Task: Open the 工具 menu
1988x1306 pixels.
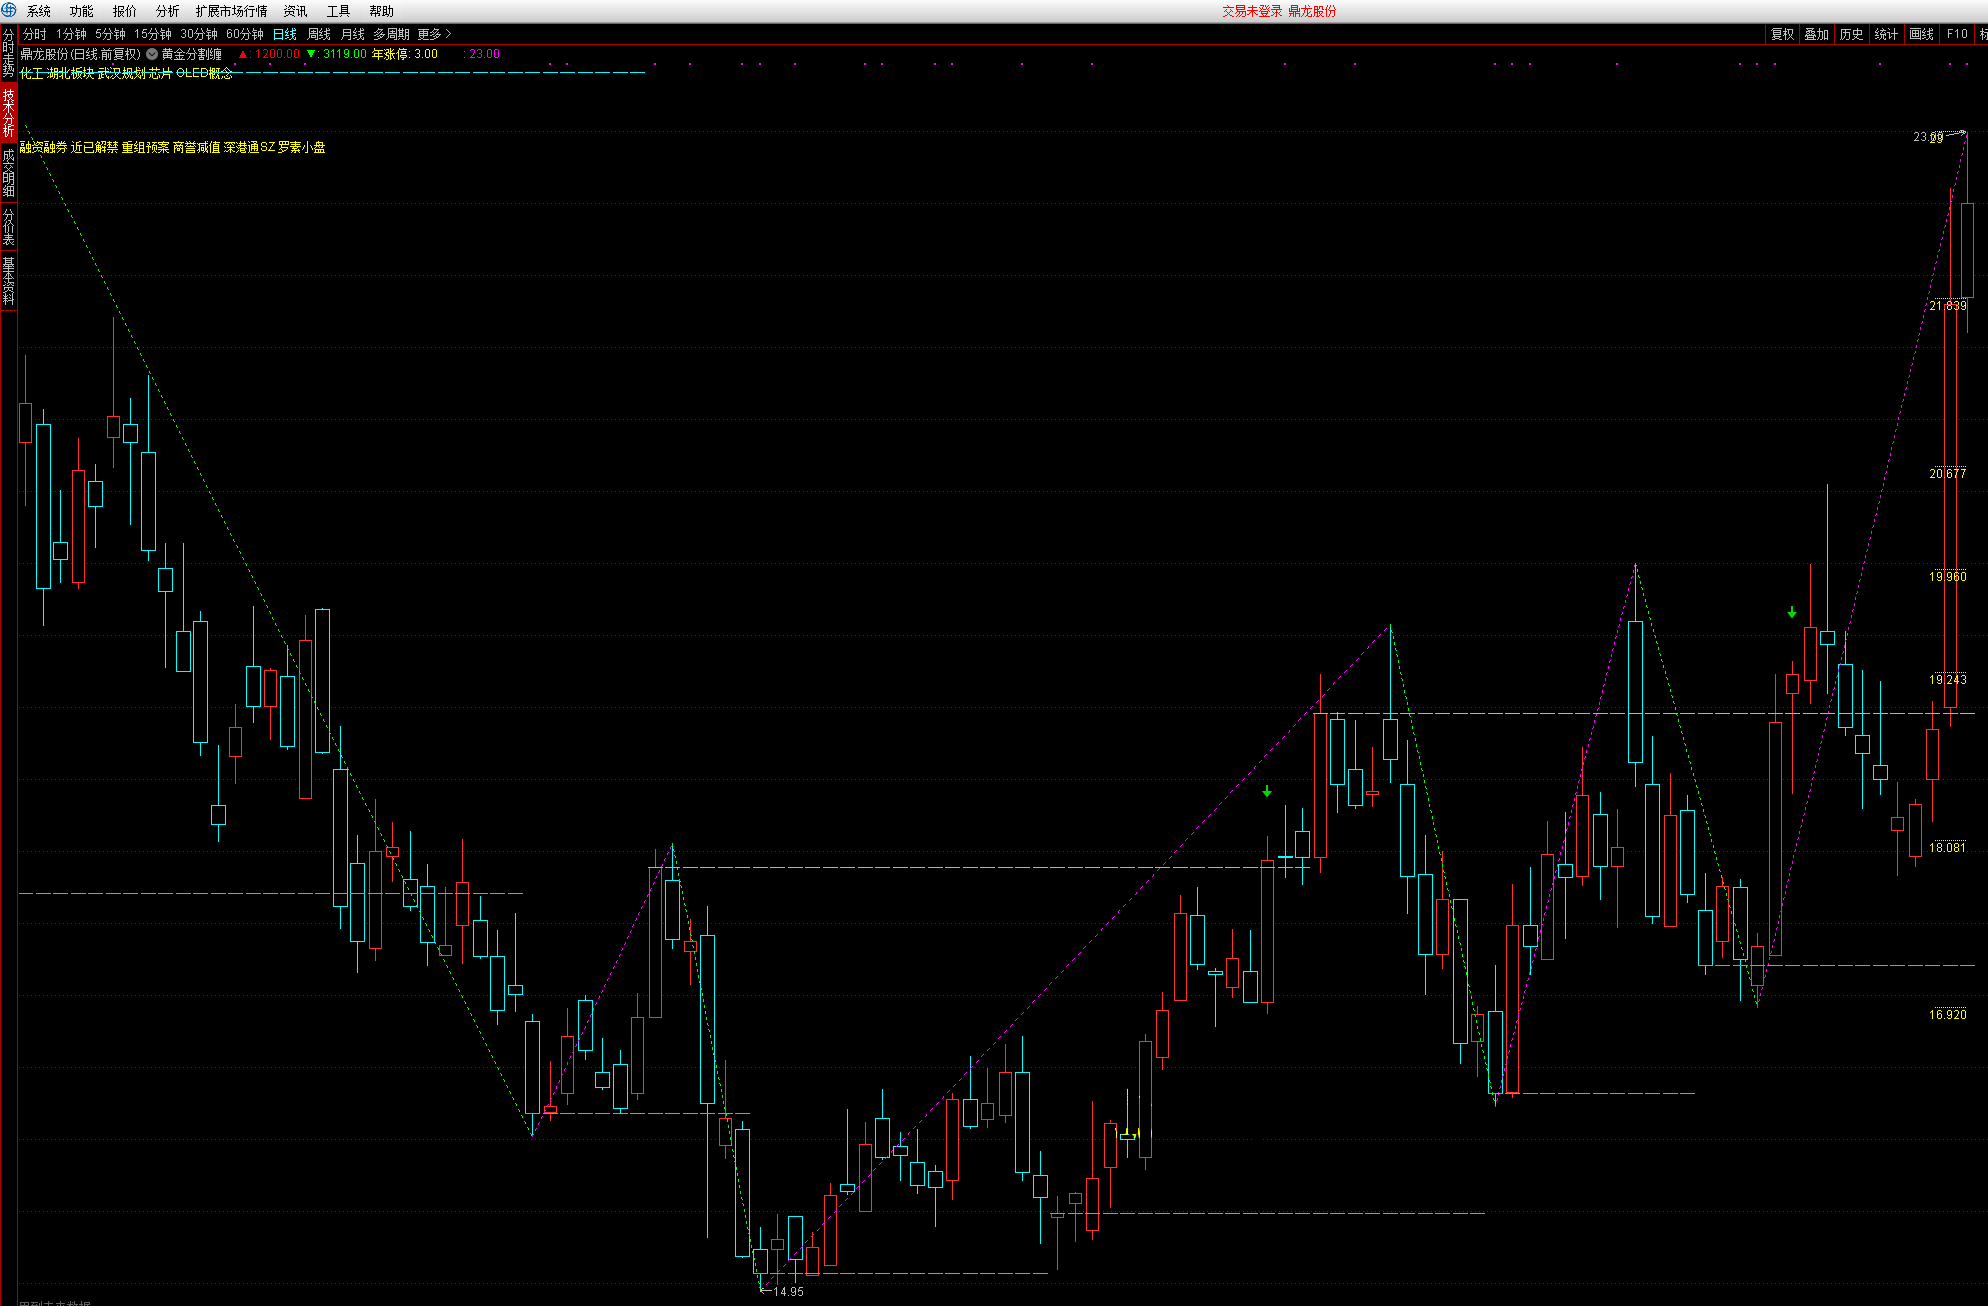Action: tap(339, 11)
